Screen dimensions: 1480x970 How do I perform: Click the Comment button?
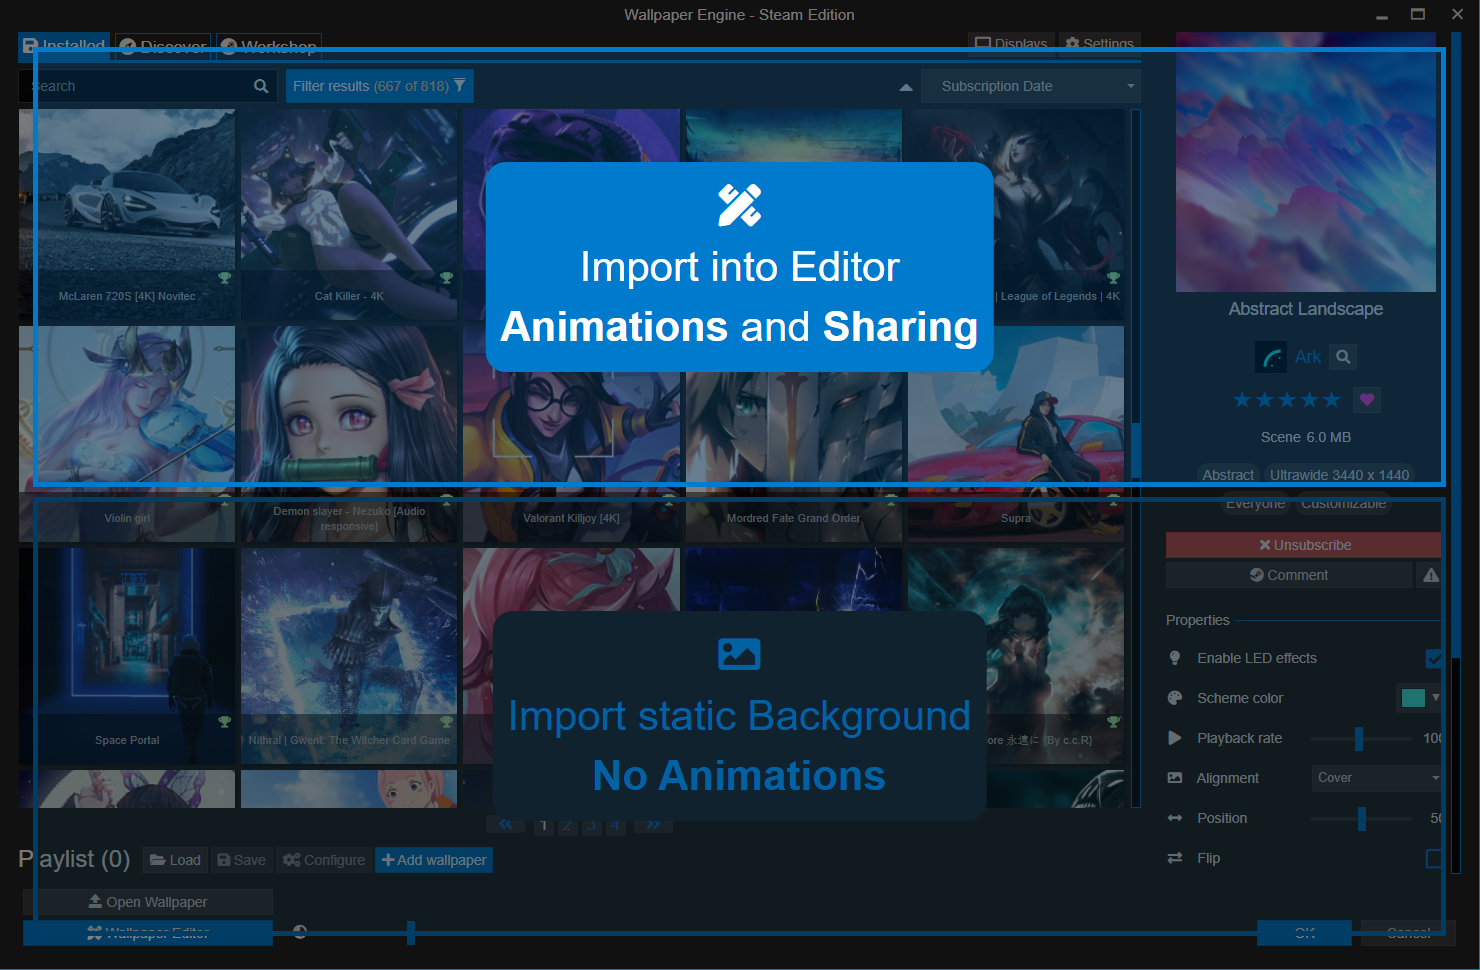point(1289,575)
